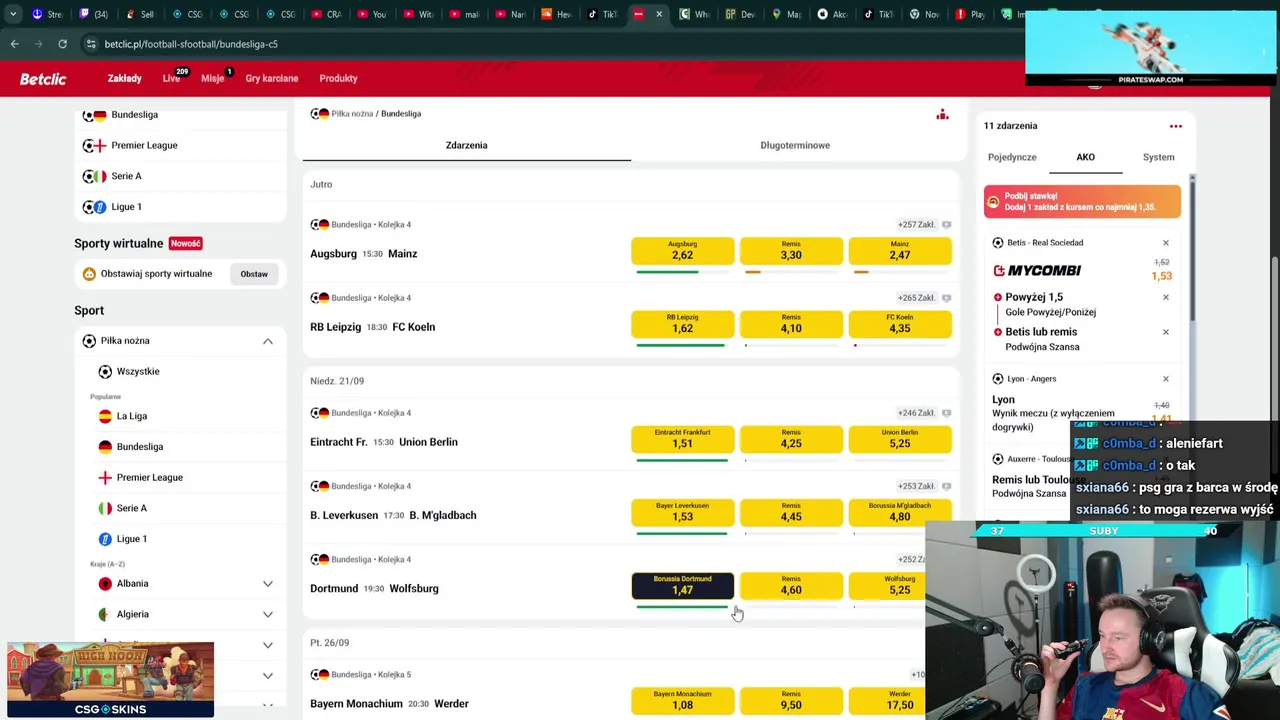Screen dimensions: 1280x720
Task: Click virtual sports icon
Action: (89, 274)
